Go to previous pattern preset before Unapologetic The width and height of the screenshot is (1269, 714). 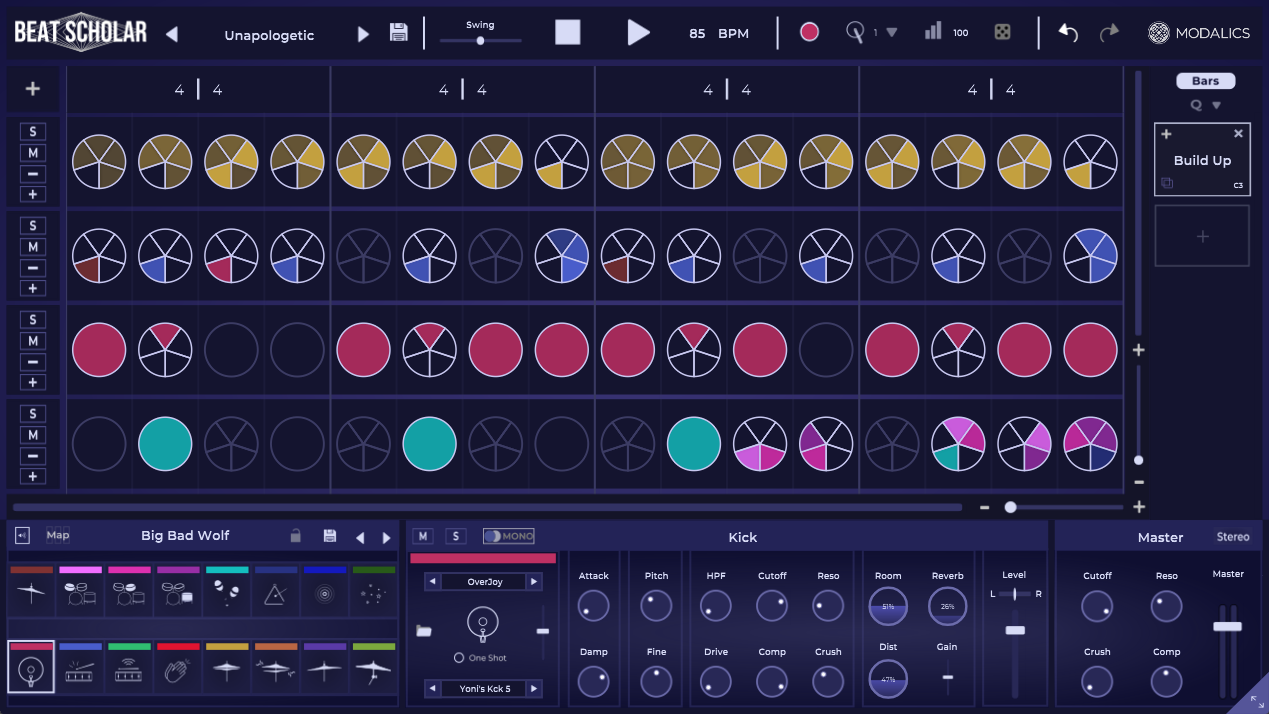click(x=171, y=34)
